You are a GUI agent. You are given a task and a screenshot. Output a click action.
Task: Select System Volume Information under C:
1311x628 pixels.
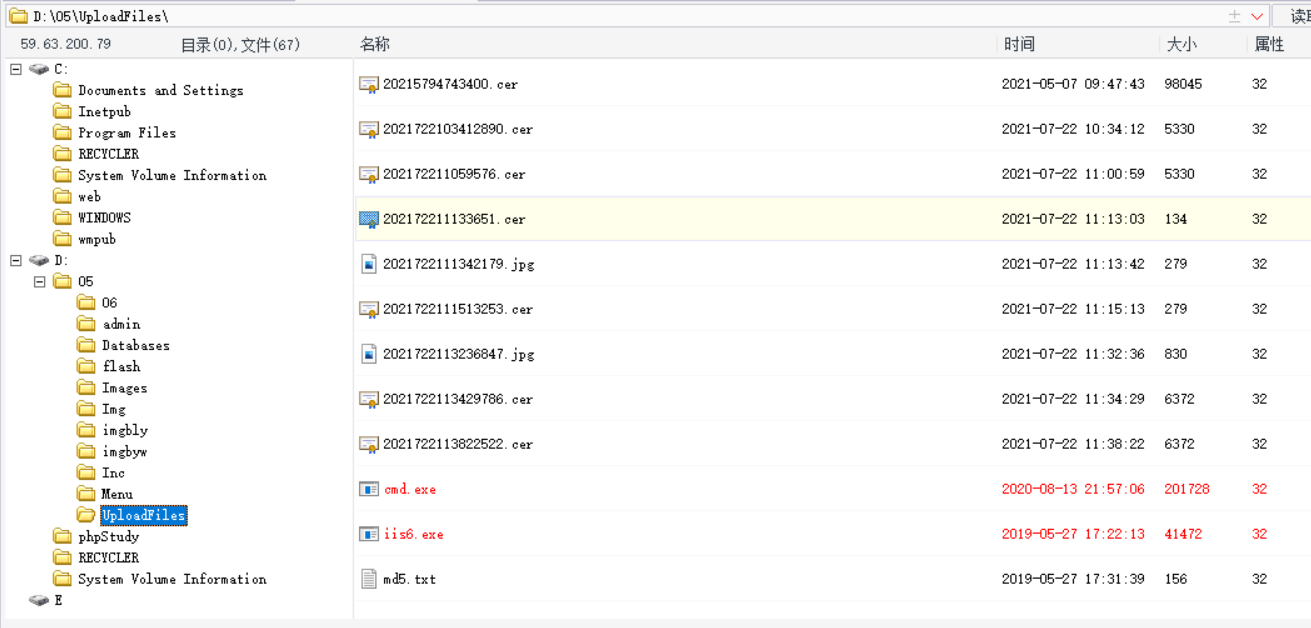tap(172, 175)
